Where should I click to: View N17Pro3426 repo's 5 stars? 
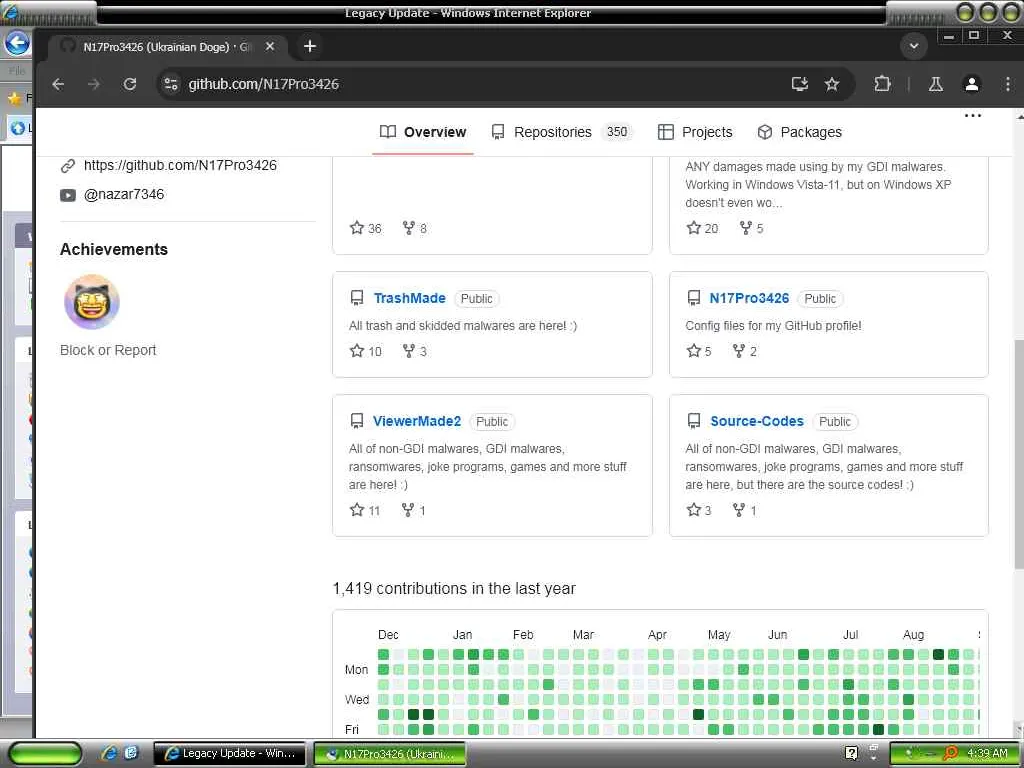699,351
